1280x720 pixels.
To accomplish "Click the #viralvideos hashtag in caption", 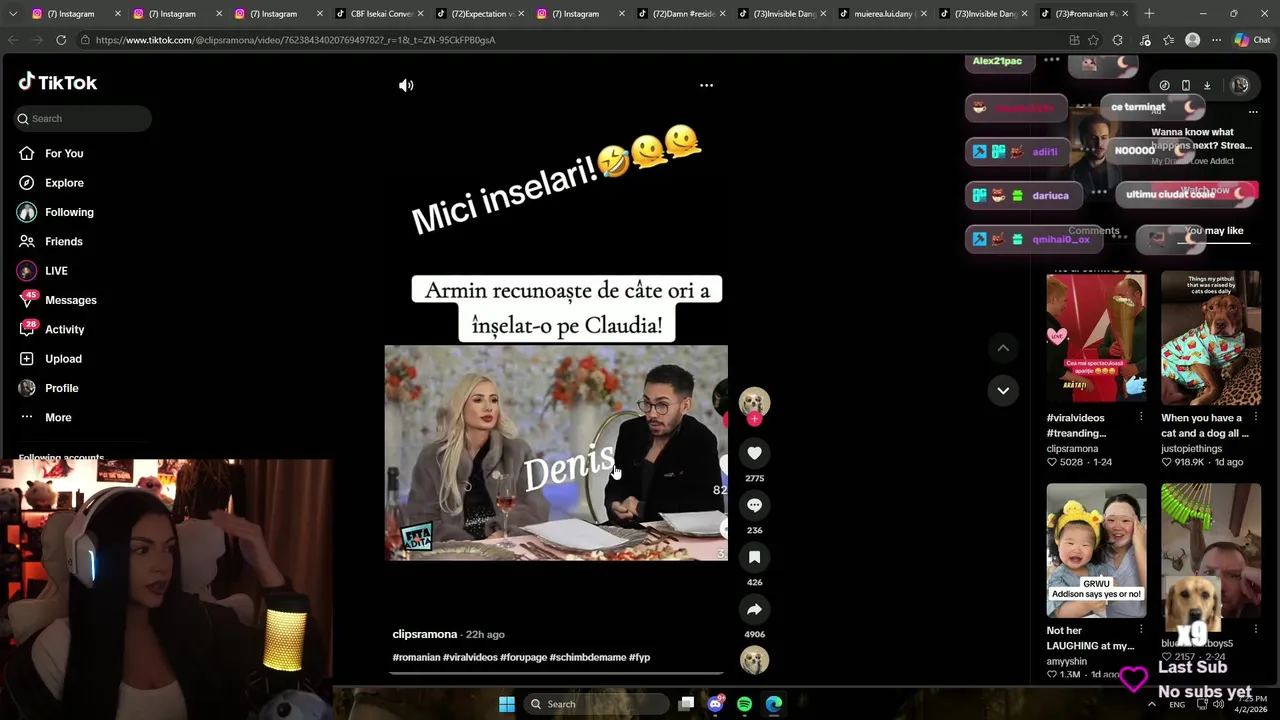I will pos(470,657).
